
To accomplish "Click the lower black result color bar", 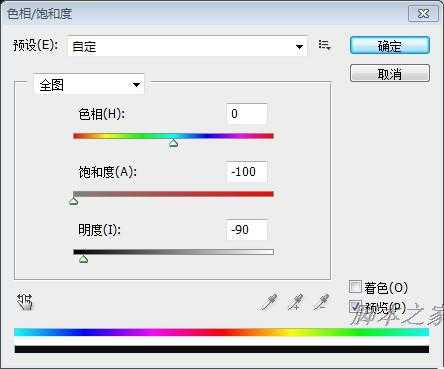I will coord(222,349).
